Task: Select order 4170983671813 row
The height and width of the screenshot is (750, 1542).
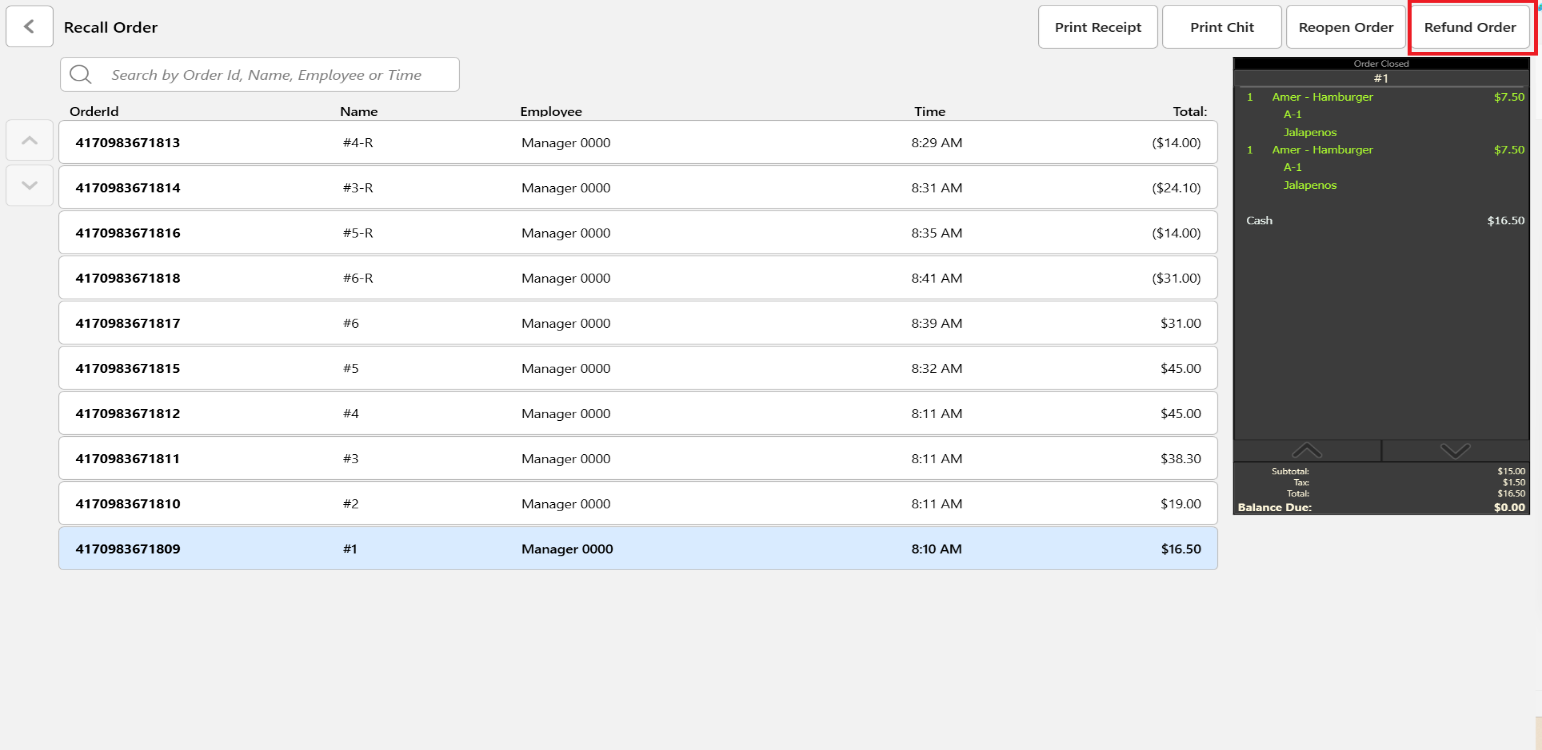Action: [x=638, y=142]
